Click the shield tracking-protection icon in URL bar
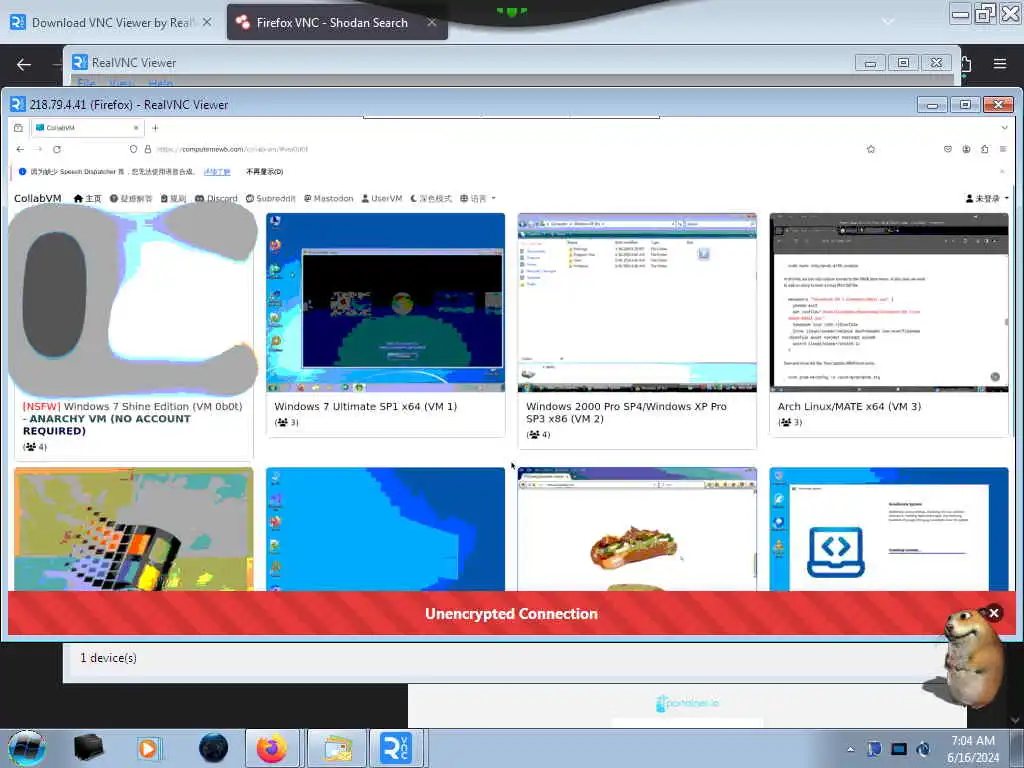Viewport: 1024px width, 768px height. tap(133, 150)
